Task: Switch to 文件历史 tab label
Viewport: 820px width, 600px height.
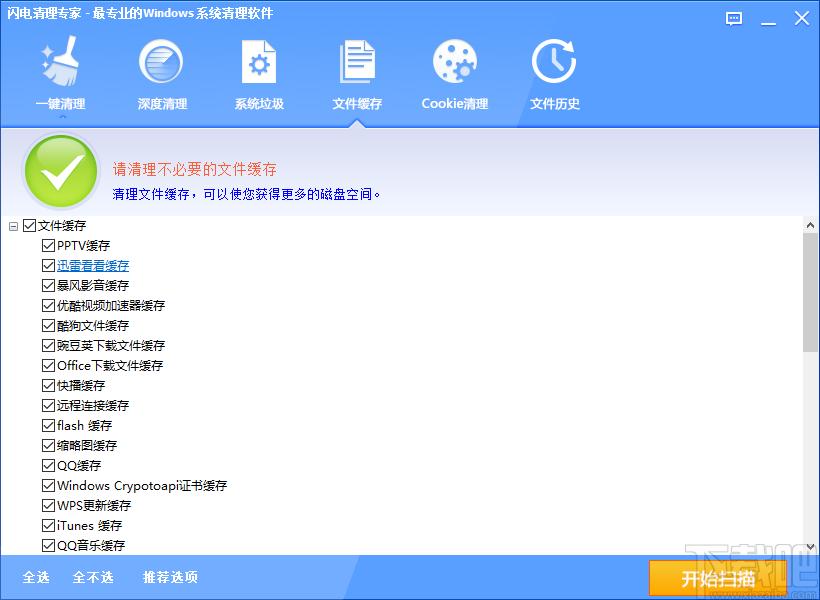Action: [x=555, y=104]
